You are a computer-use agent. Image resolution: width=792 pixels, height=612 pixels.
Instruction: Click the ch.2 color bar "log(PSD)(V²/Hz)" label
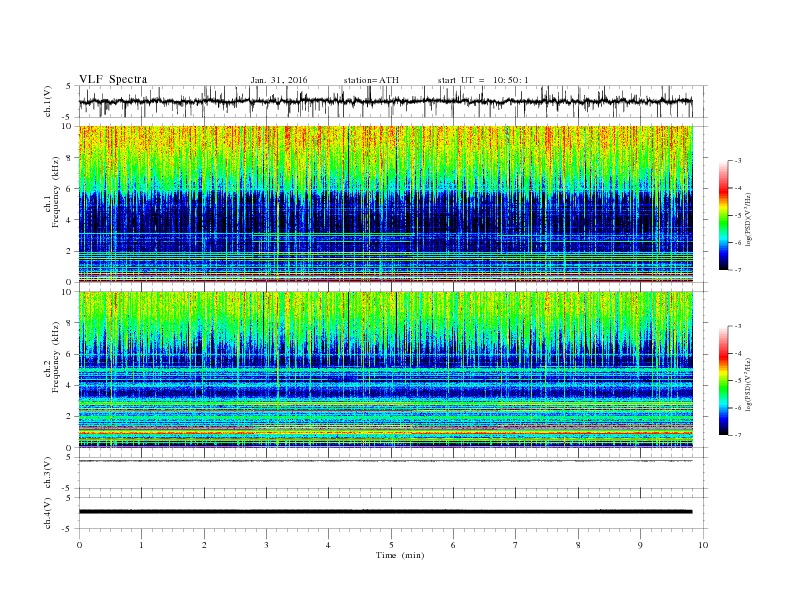(x=748, y=384)
